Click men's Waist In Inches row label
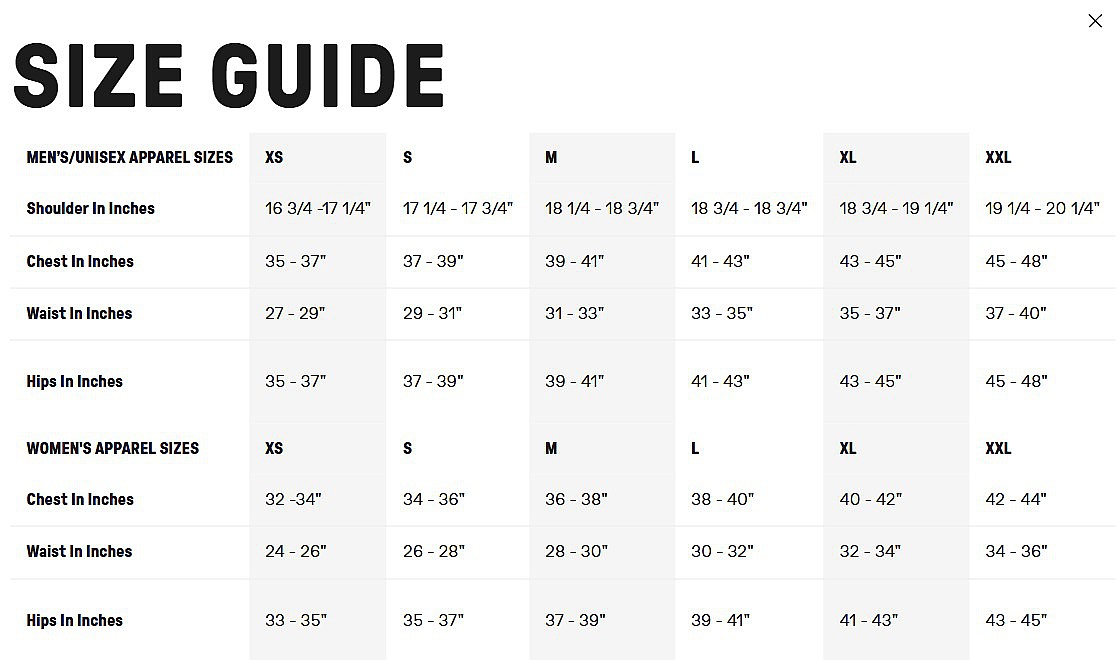The height and width of the screenshot is (660, 1118). click(79, 313)
